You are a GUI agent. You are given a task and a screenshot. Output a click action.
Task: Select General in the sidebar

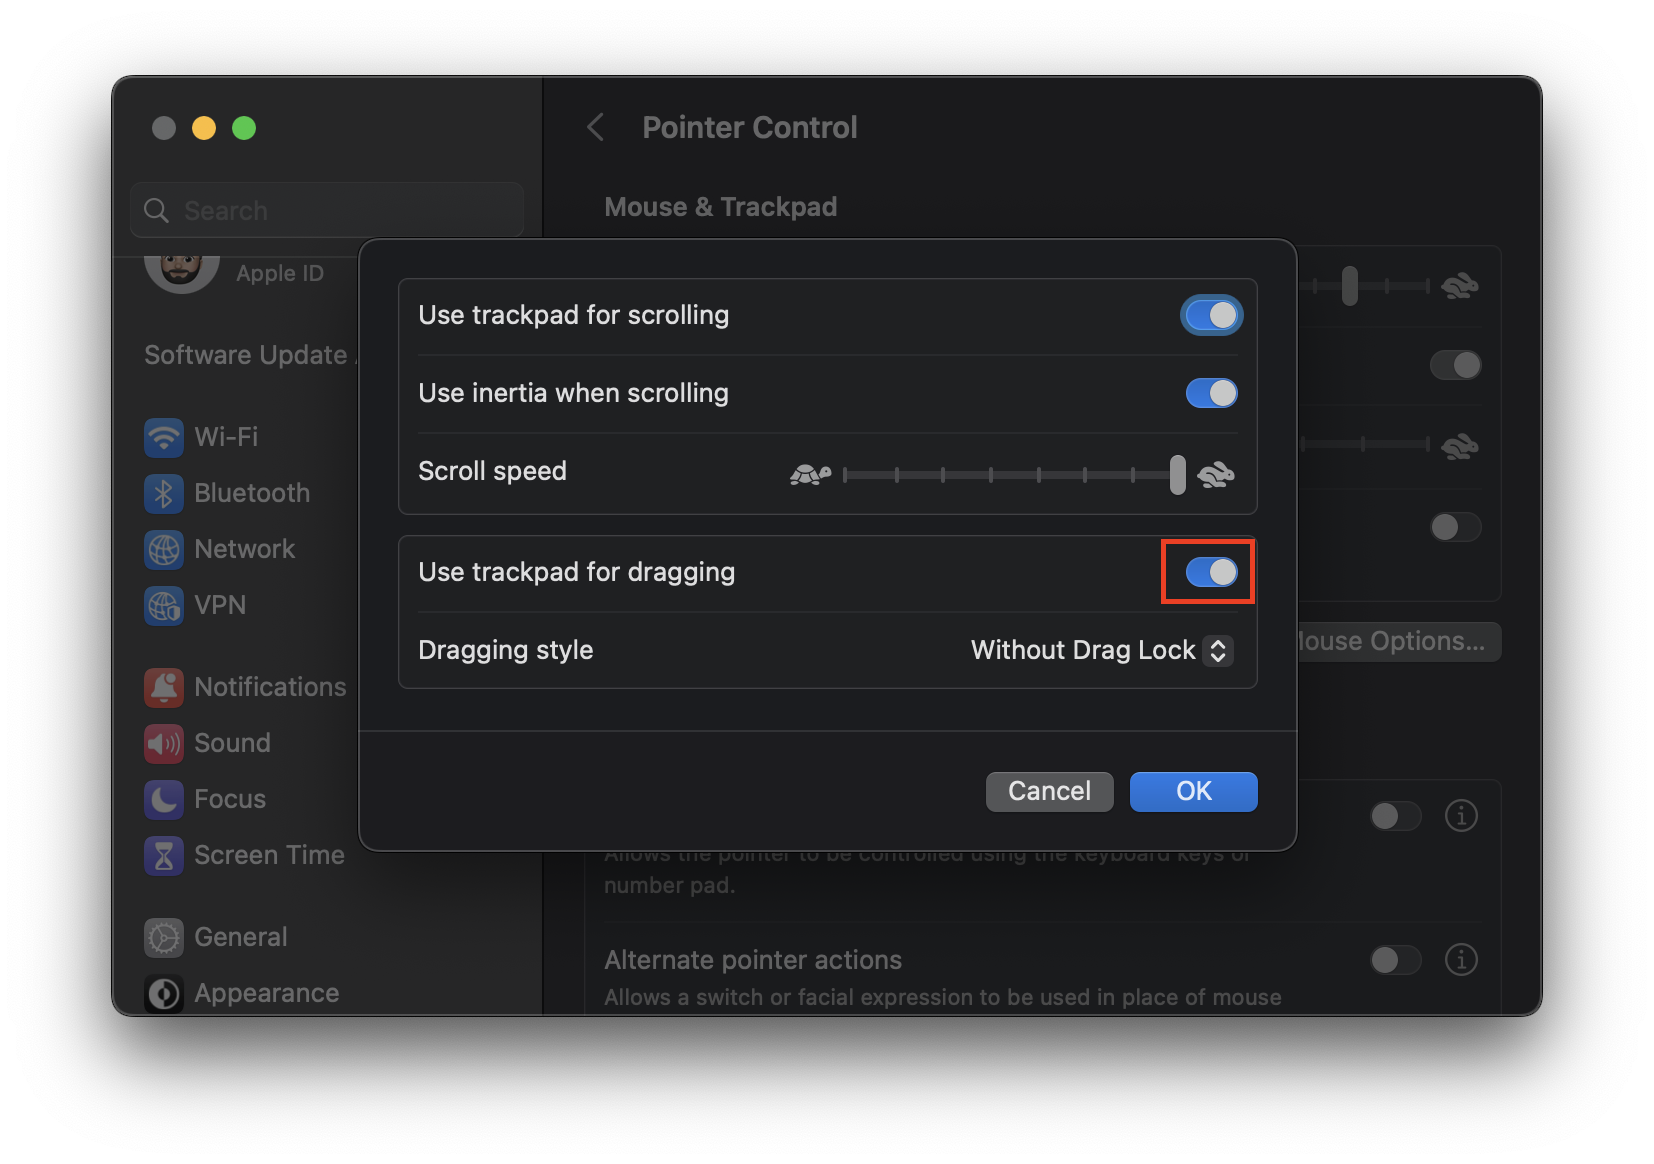240,937
